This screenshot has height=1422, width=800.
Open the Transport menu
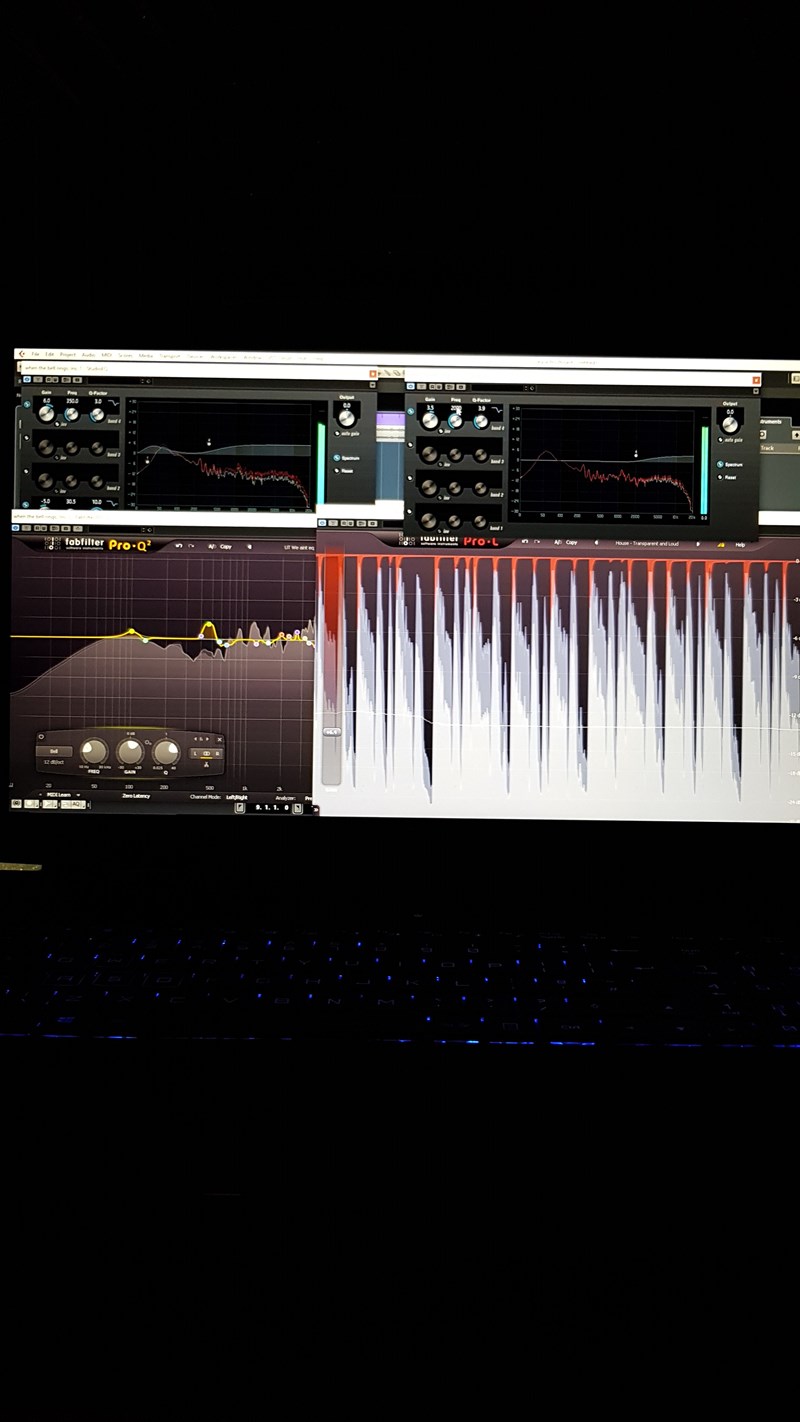(170, 355)
